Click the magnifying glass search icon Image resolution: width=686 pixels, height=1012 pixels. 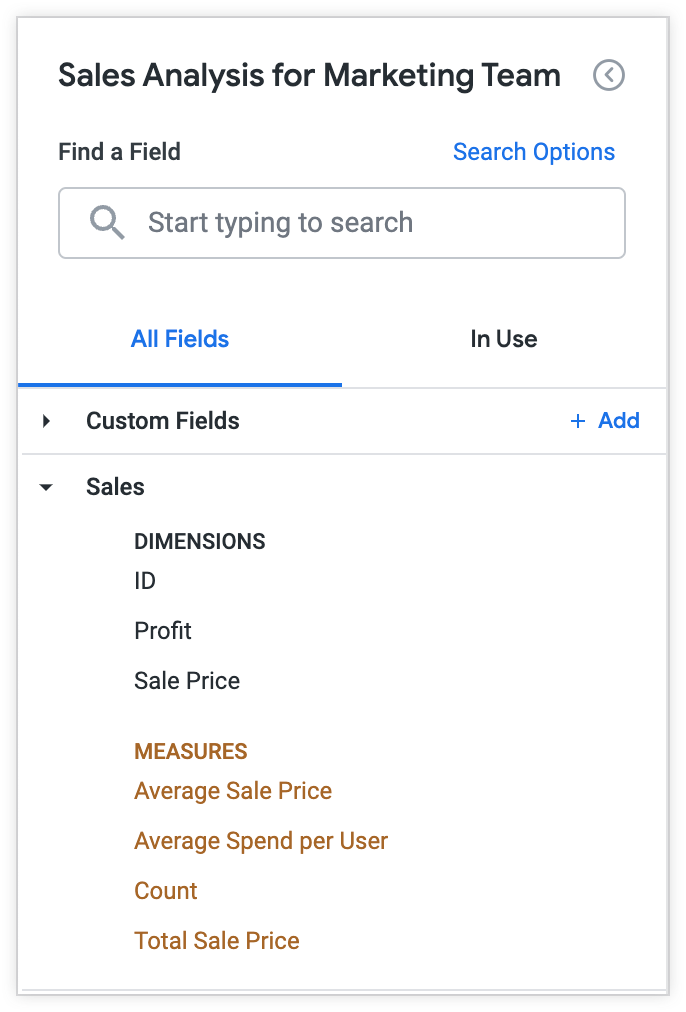[106, 222]
